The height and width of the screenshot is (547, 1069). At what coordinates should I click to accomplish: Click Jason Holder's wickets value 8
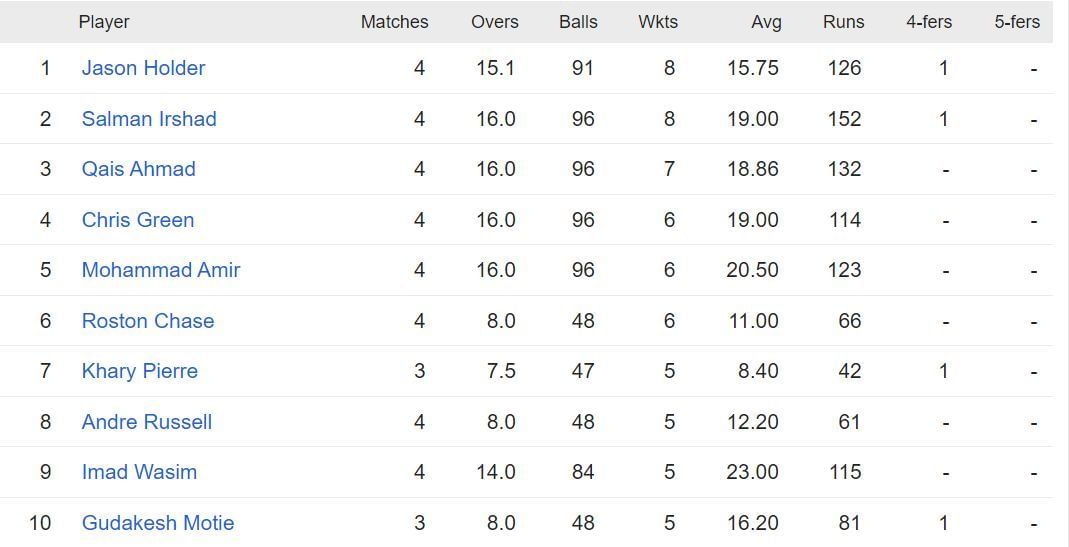tap(669, 68)
